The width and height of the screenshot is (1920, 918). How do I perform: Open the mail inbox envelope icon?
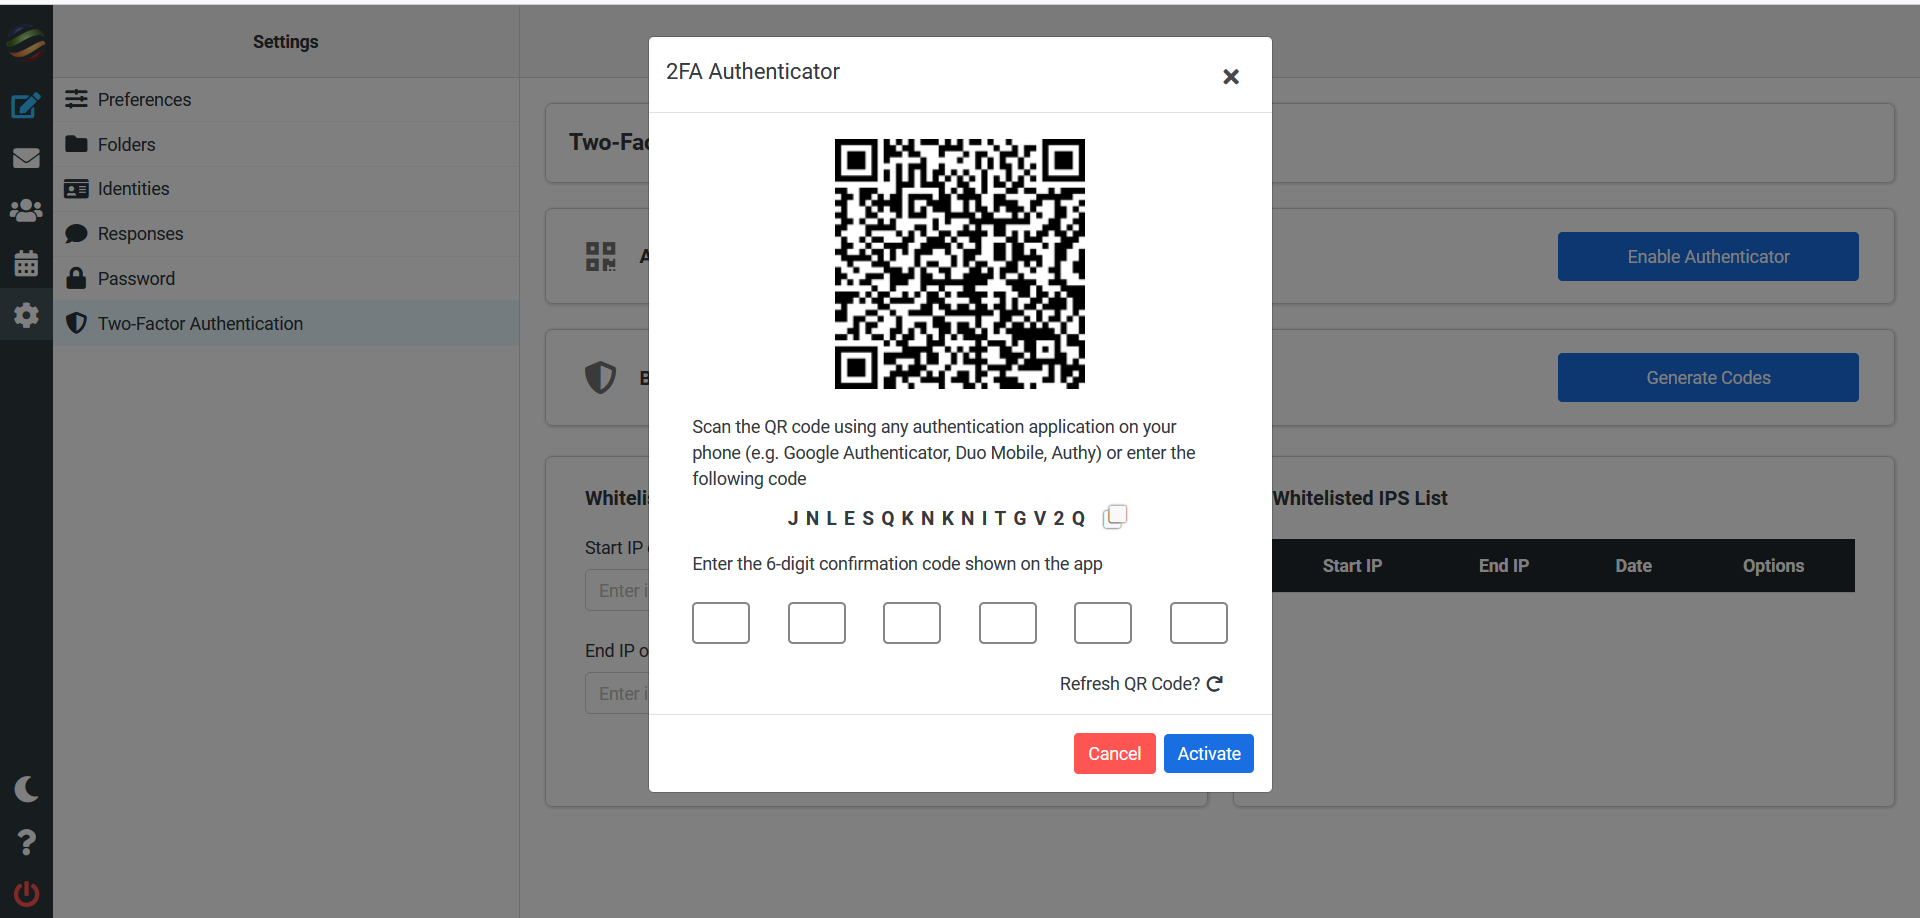(26, 158)
